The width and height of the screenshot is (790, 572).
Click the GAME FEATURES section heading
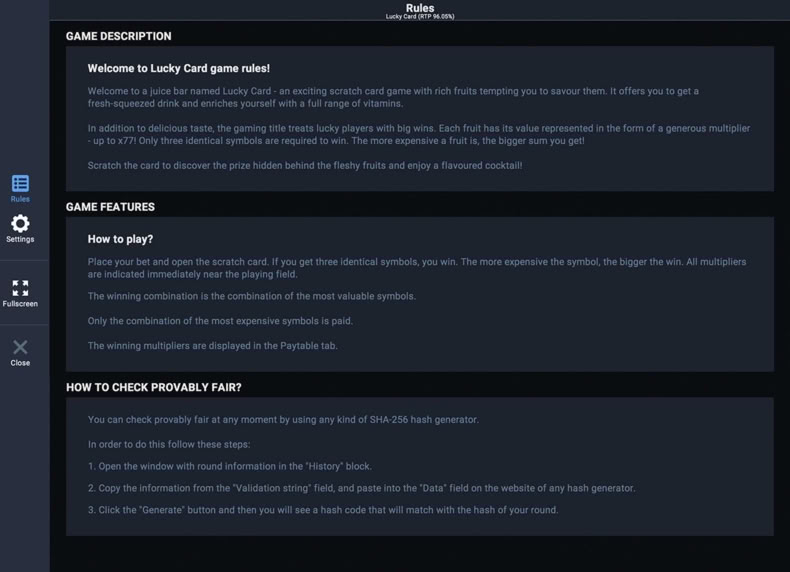(110, 207)
